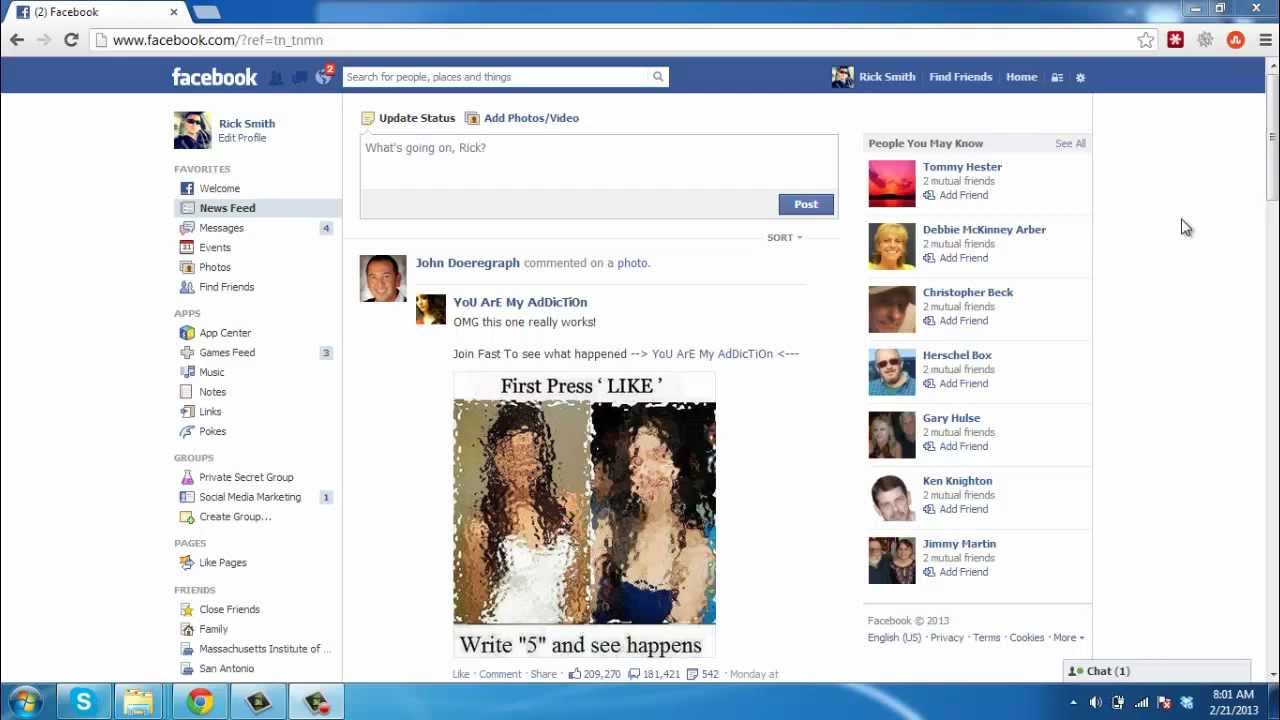Select News Feed in Favorites
This screenshot has height=720, width=1280.
click(x=257, y=208)
